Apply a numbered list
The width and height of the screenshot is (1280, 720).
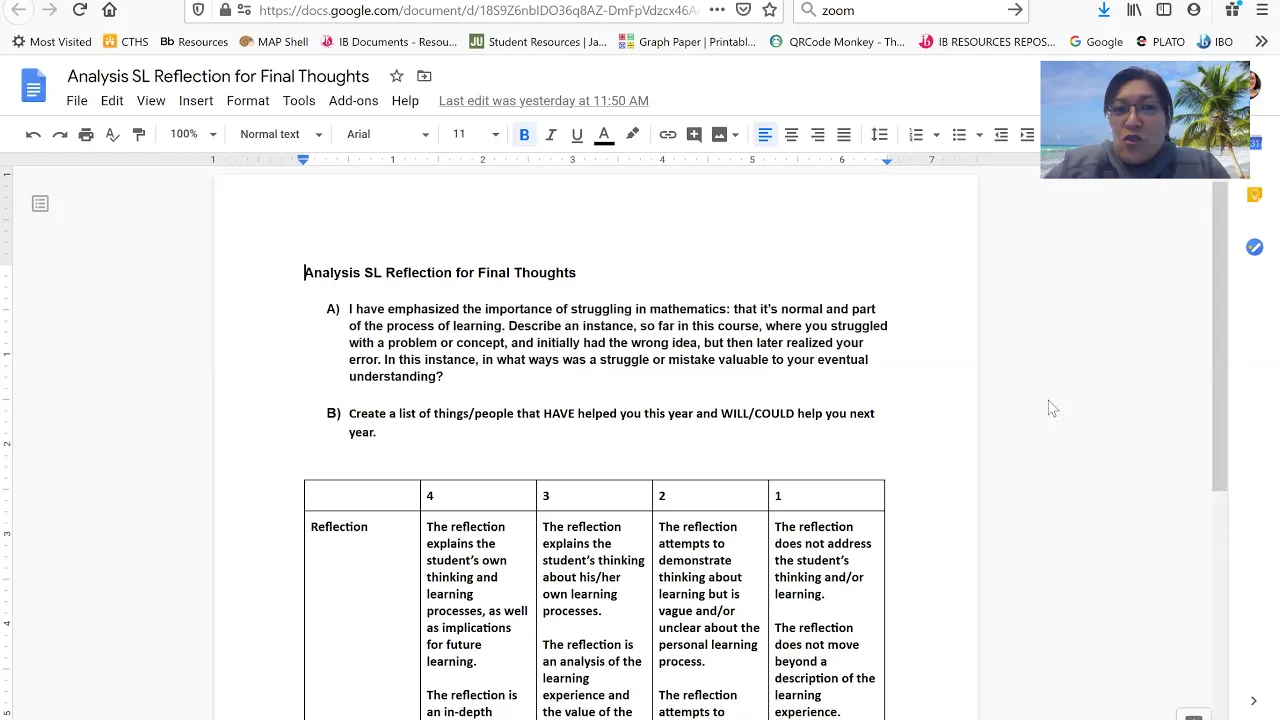(x=916, y=134)
